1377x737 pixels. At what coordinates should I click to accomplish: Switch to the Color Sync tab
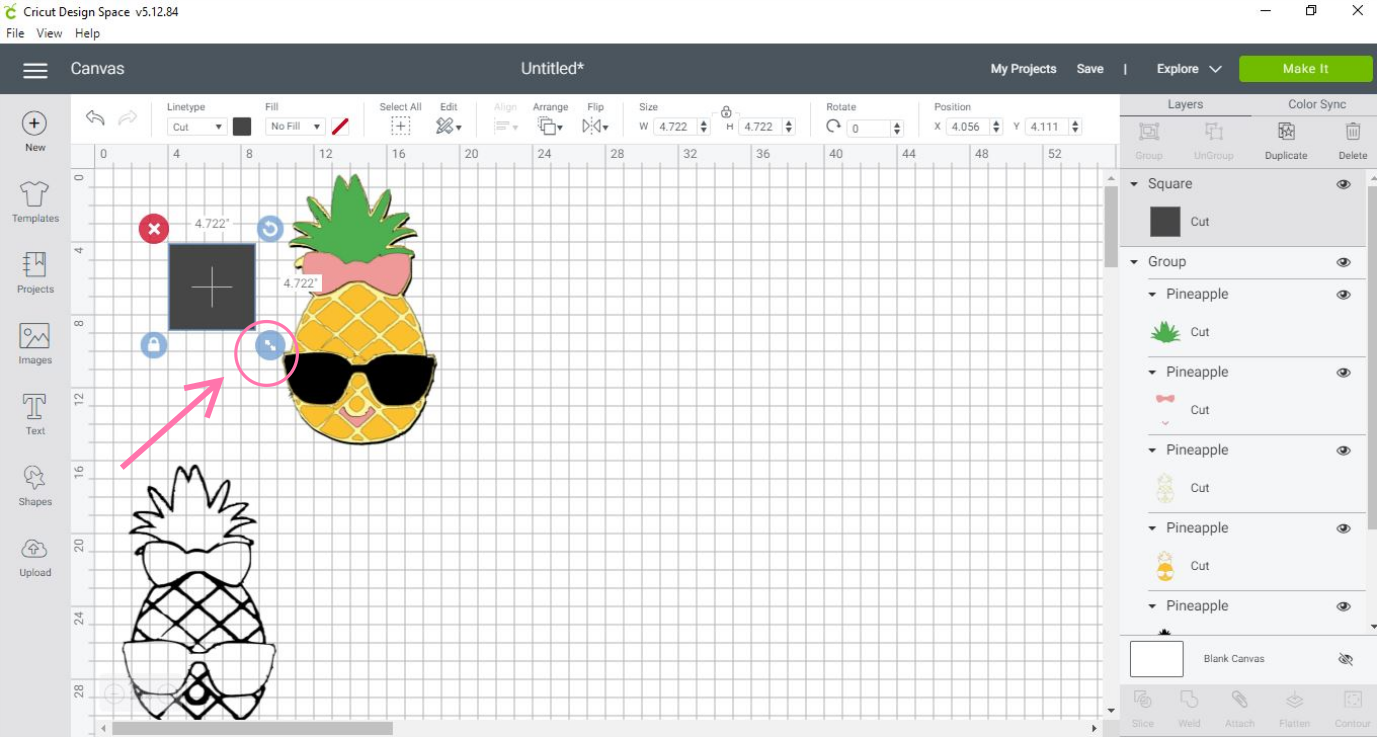(1316, 104)
